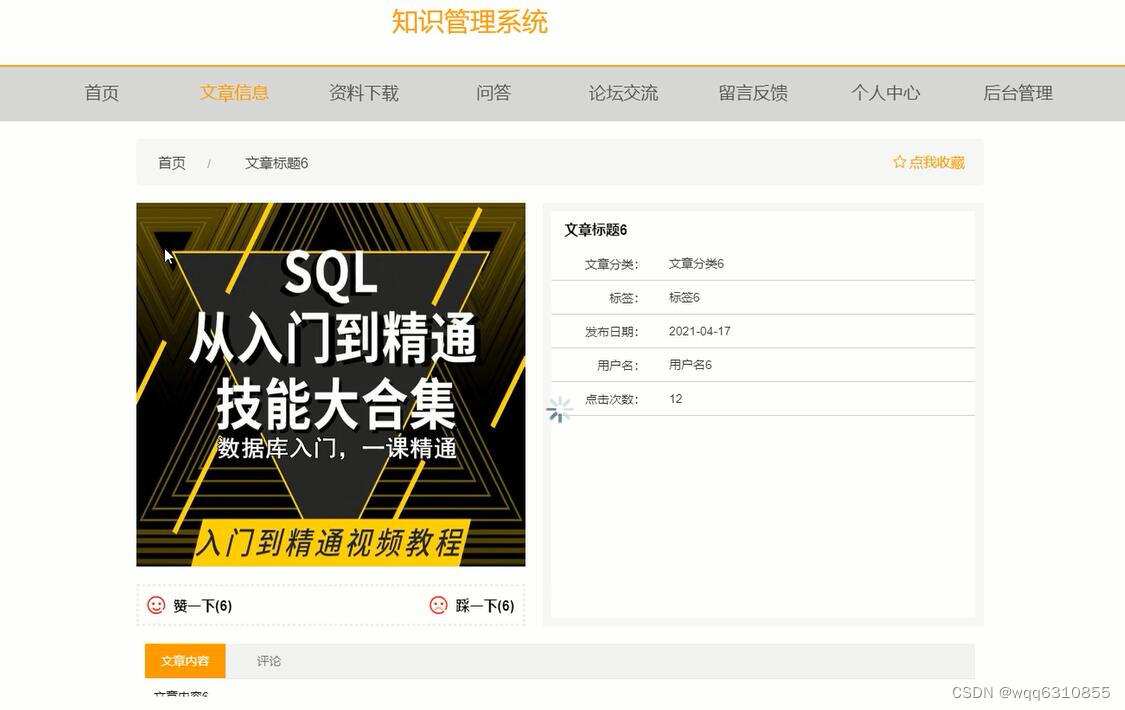The image size is (1125, 710).
Task: Open 个人中心 navigation item
Action: point(885,93)
